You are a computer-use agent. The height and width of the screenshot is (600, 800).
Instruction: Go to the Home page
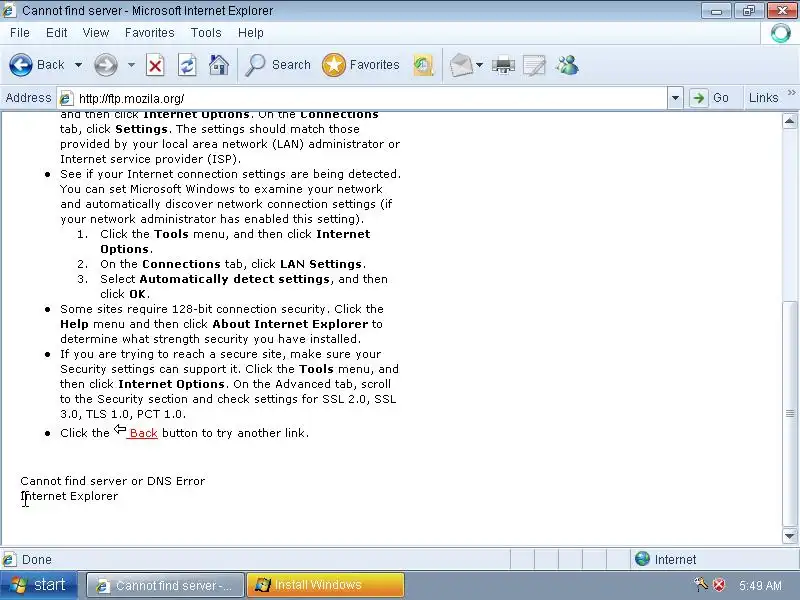tap(218, 65)
